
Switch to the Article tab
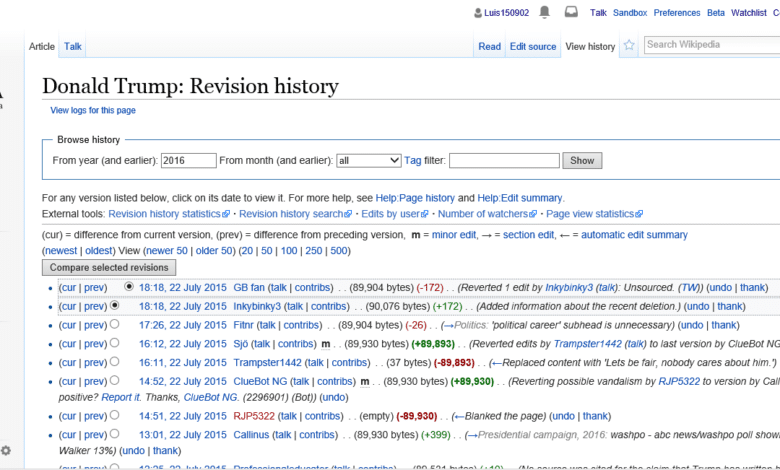42,46
